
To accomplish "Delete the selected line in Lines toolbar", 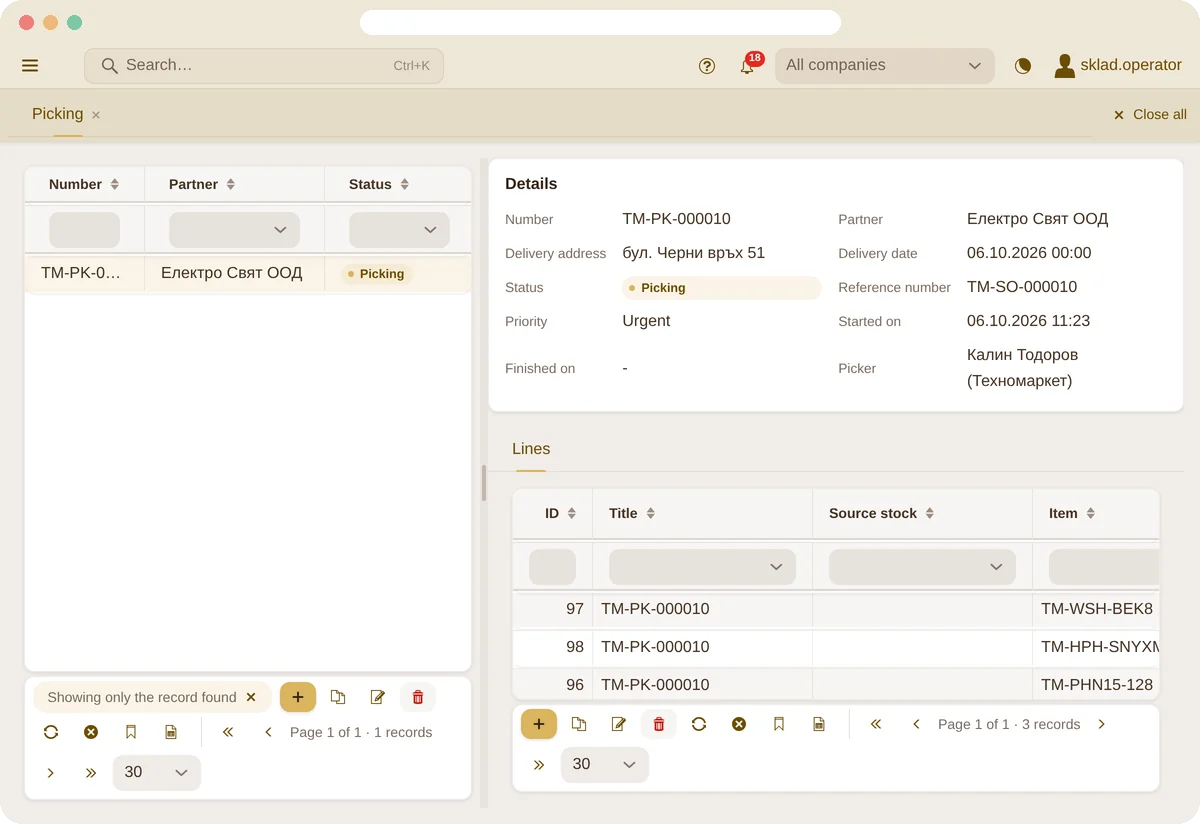I will coord(659,724).
